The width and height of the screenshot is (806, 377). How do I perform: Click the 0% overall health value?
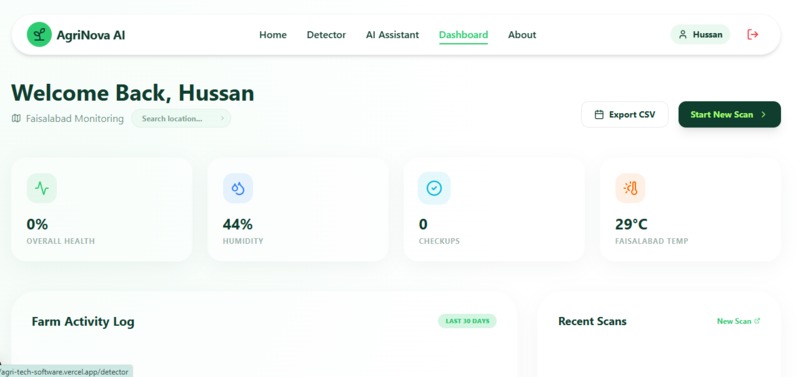[37, 224]
